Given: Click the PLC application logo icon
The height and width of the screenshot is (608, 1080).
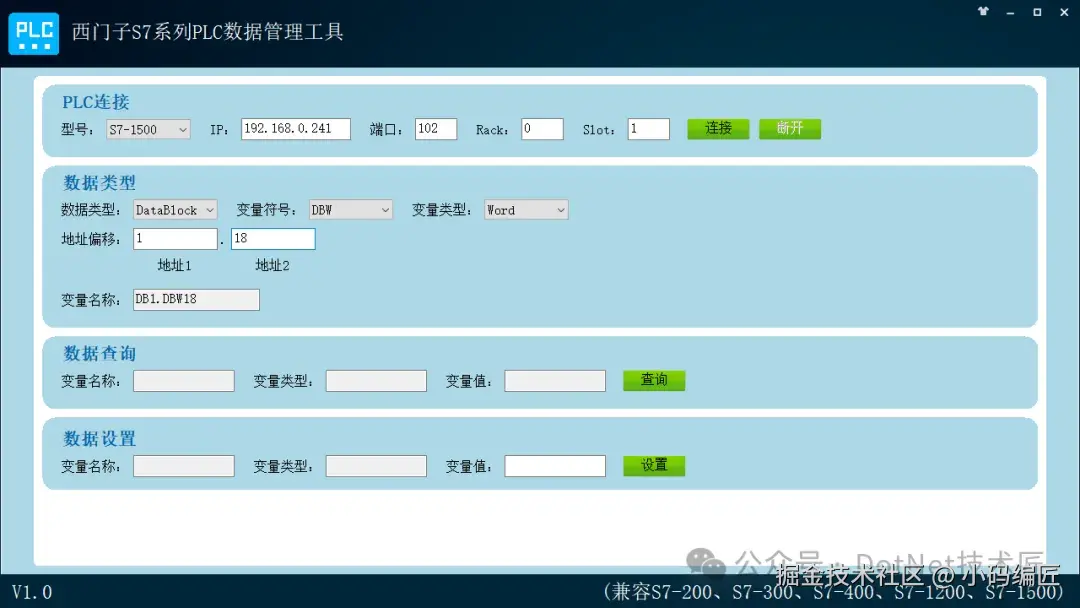Looking at the screenshot, I should pos(34,33).
